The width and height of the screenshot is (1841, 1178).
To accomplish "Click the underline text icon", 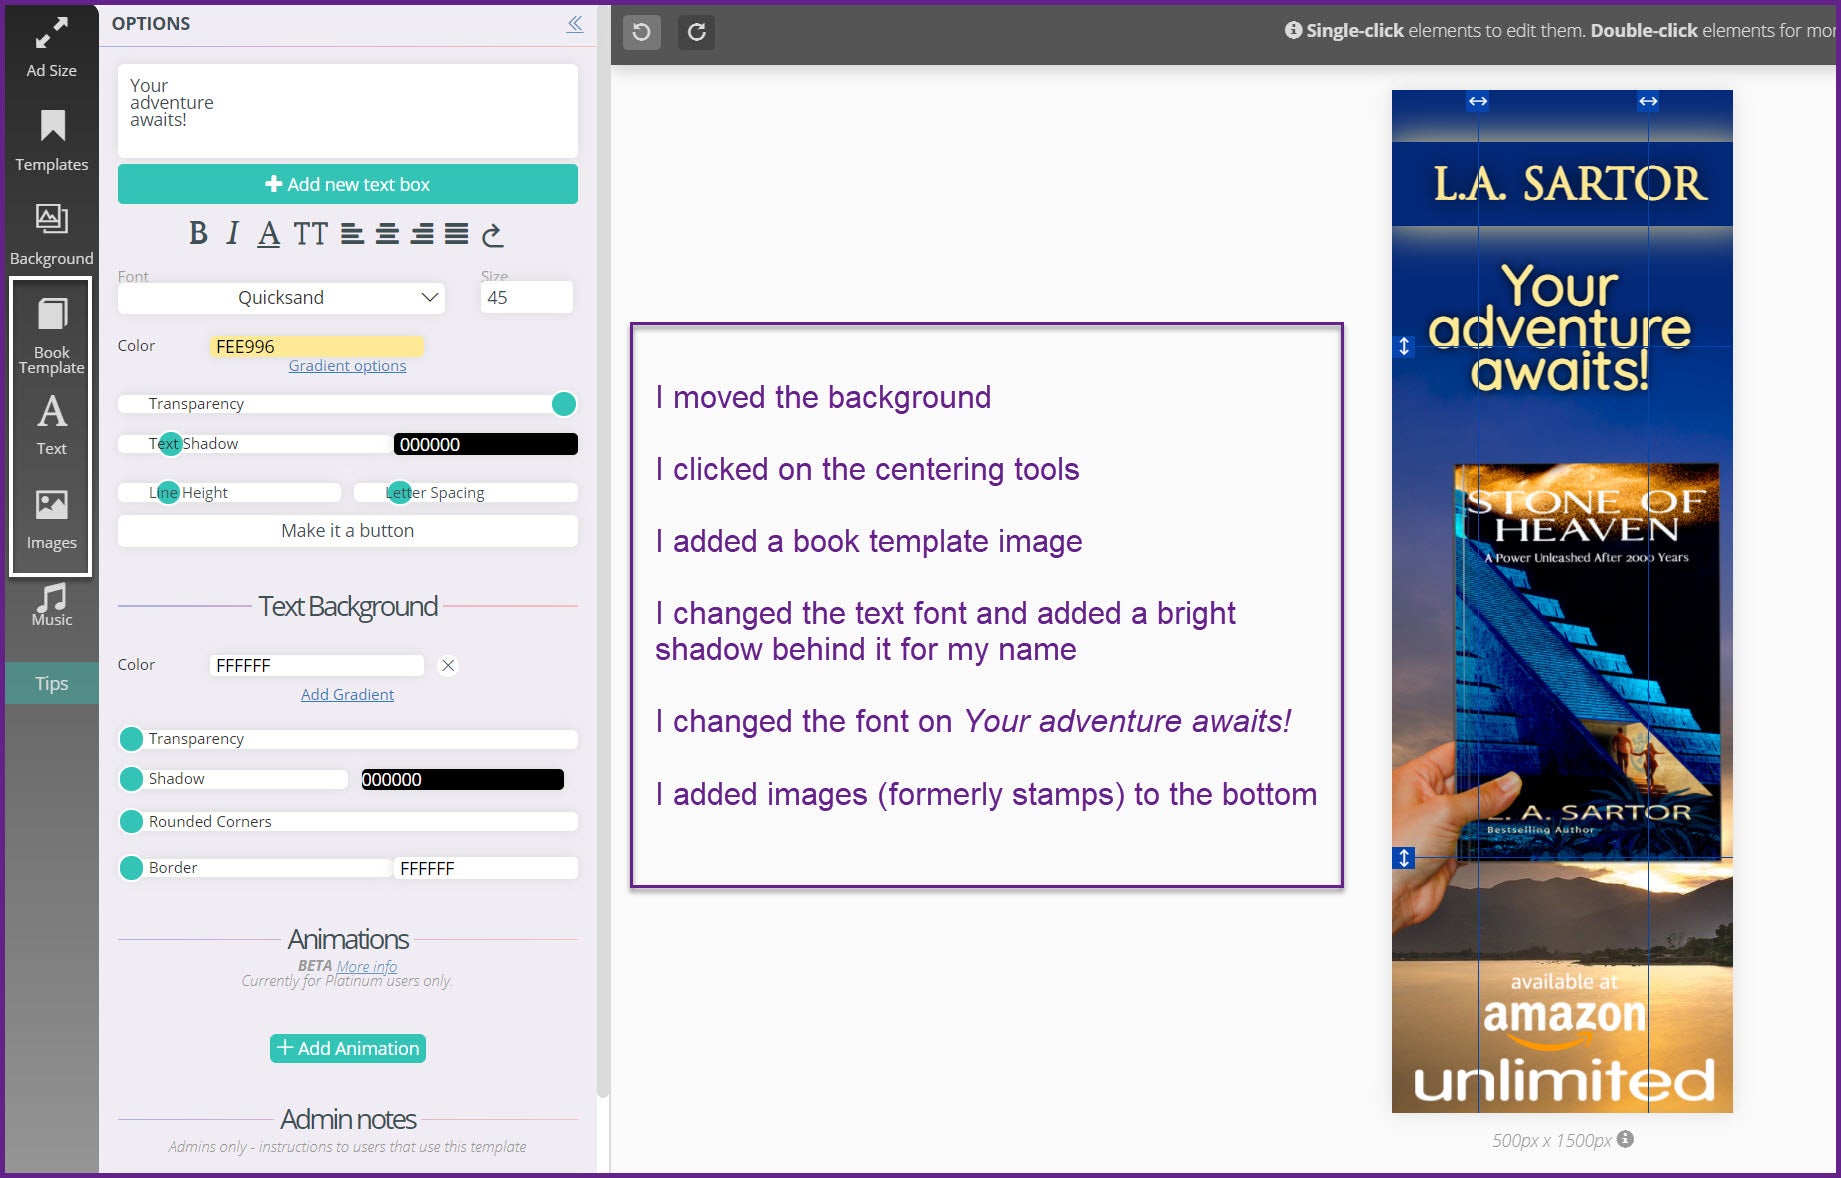I will (268, 234).
